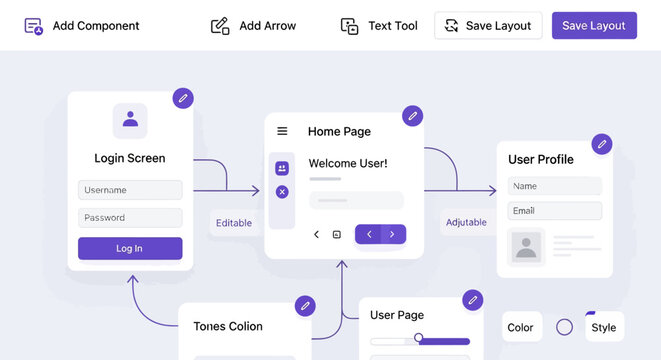661x360 pixels.
Task: Open the Style option
Action: (x=604, y=327)
